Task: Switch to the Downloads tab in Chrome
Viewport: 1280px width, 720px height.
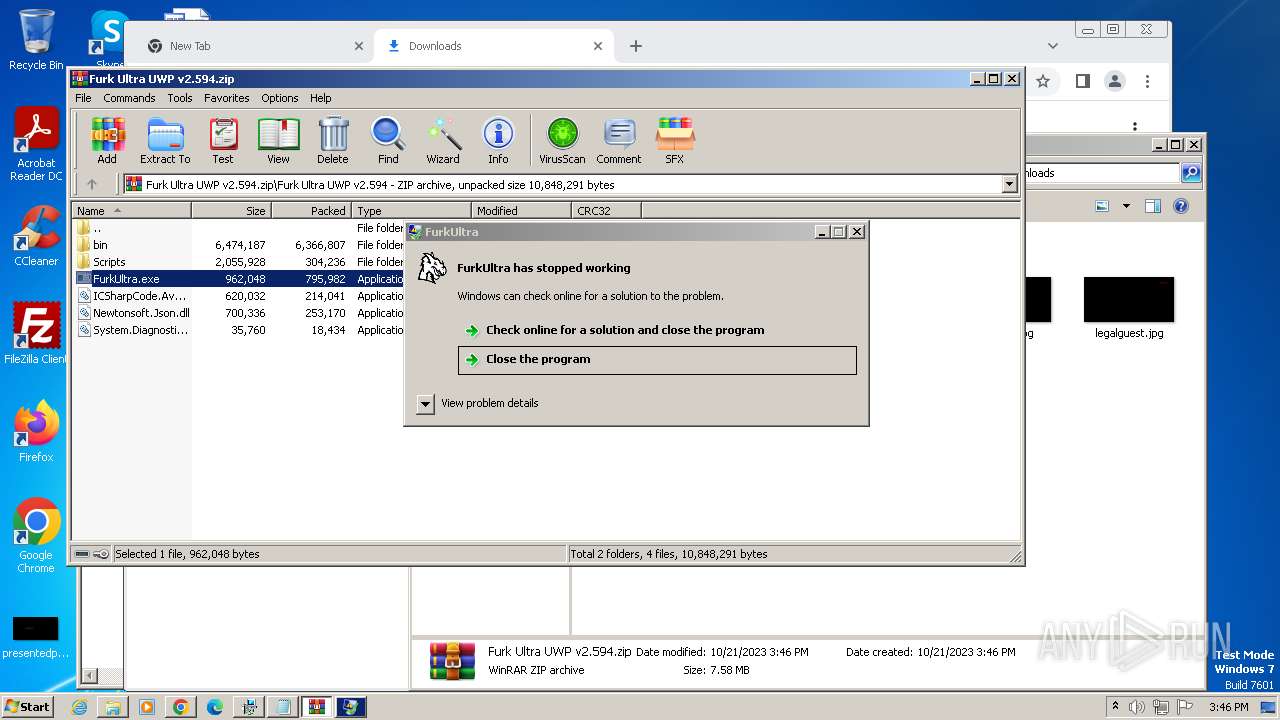Action: coord(494,46)
